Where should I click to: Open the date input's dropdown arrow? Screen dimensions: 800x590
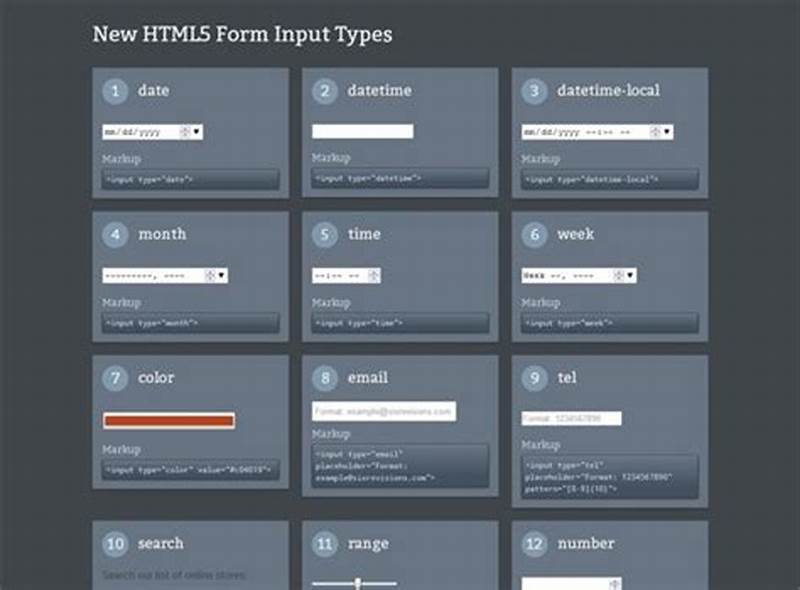(196, 129)
